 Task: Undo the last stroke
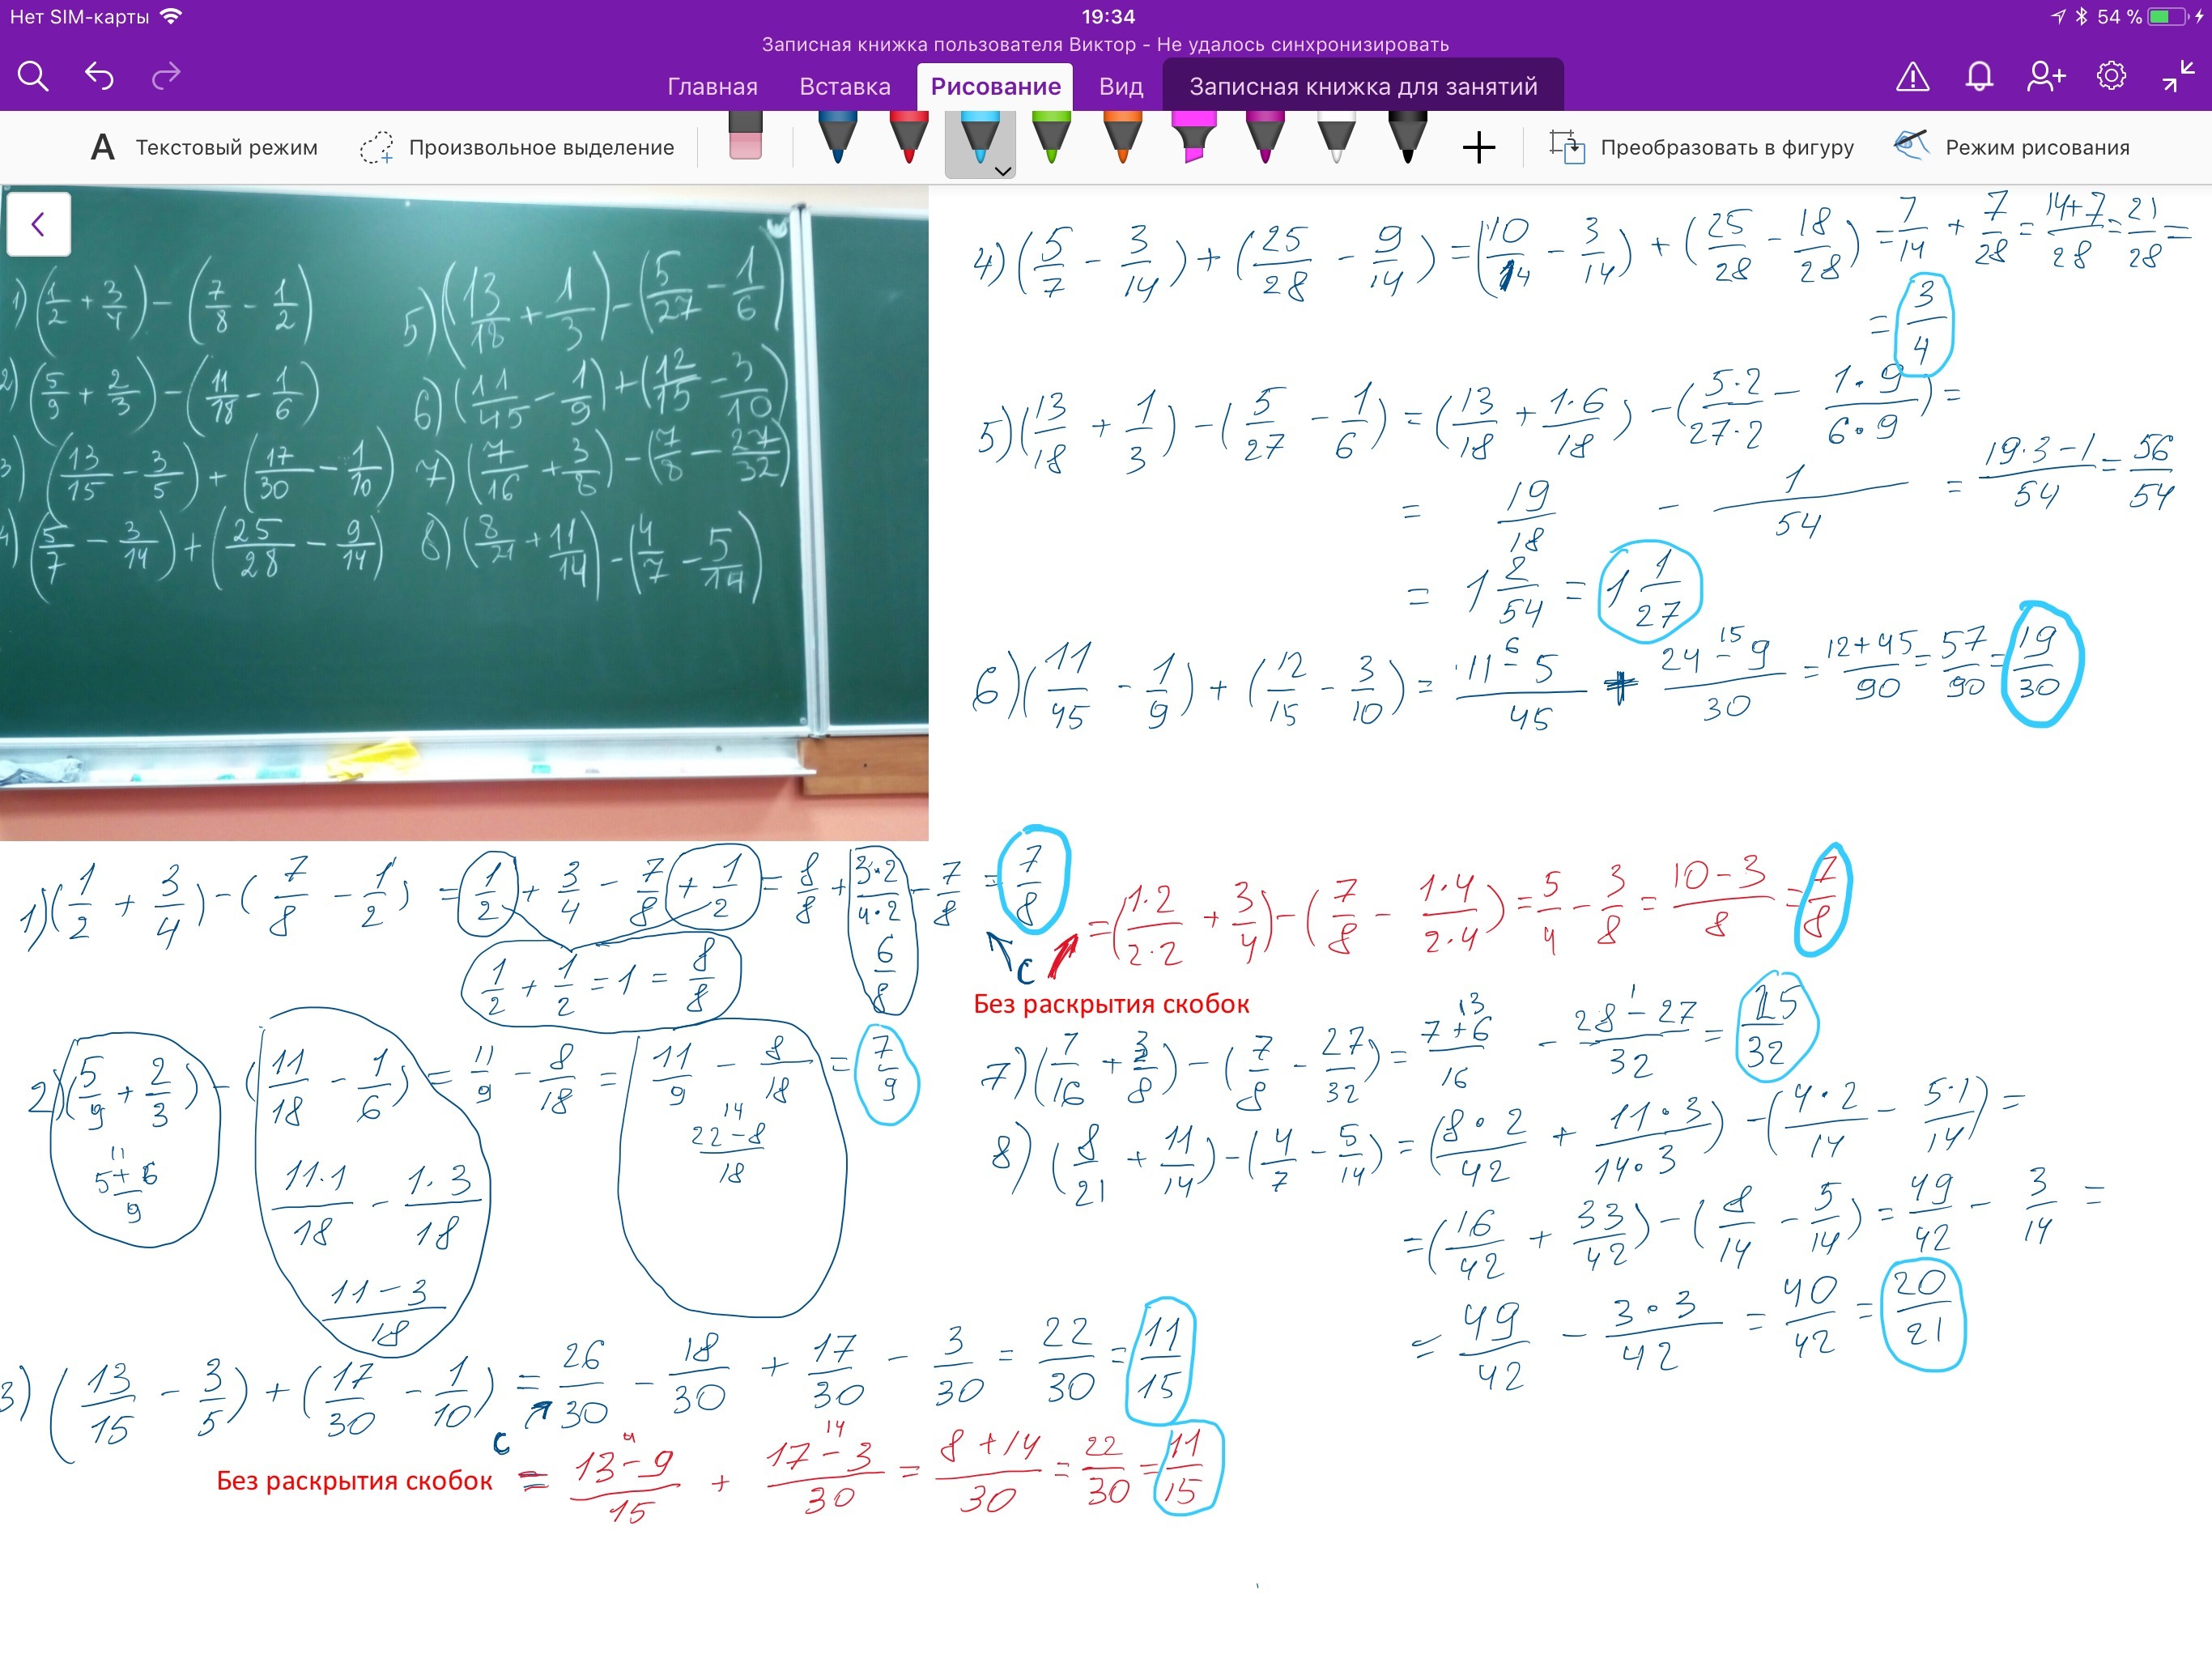point(99,76)
